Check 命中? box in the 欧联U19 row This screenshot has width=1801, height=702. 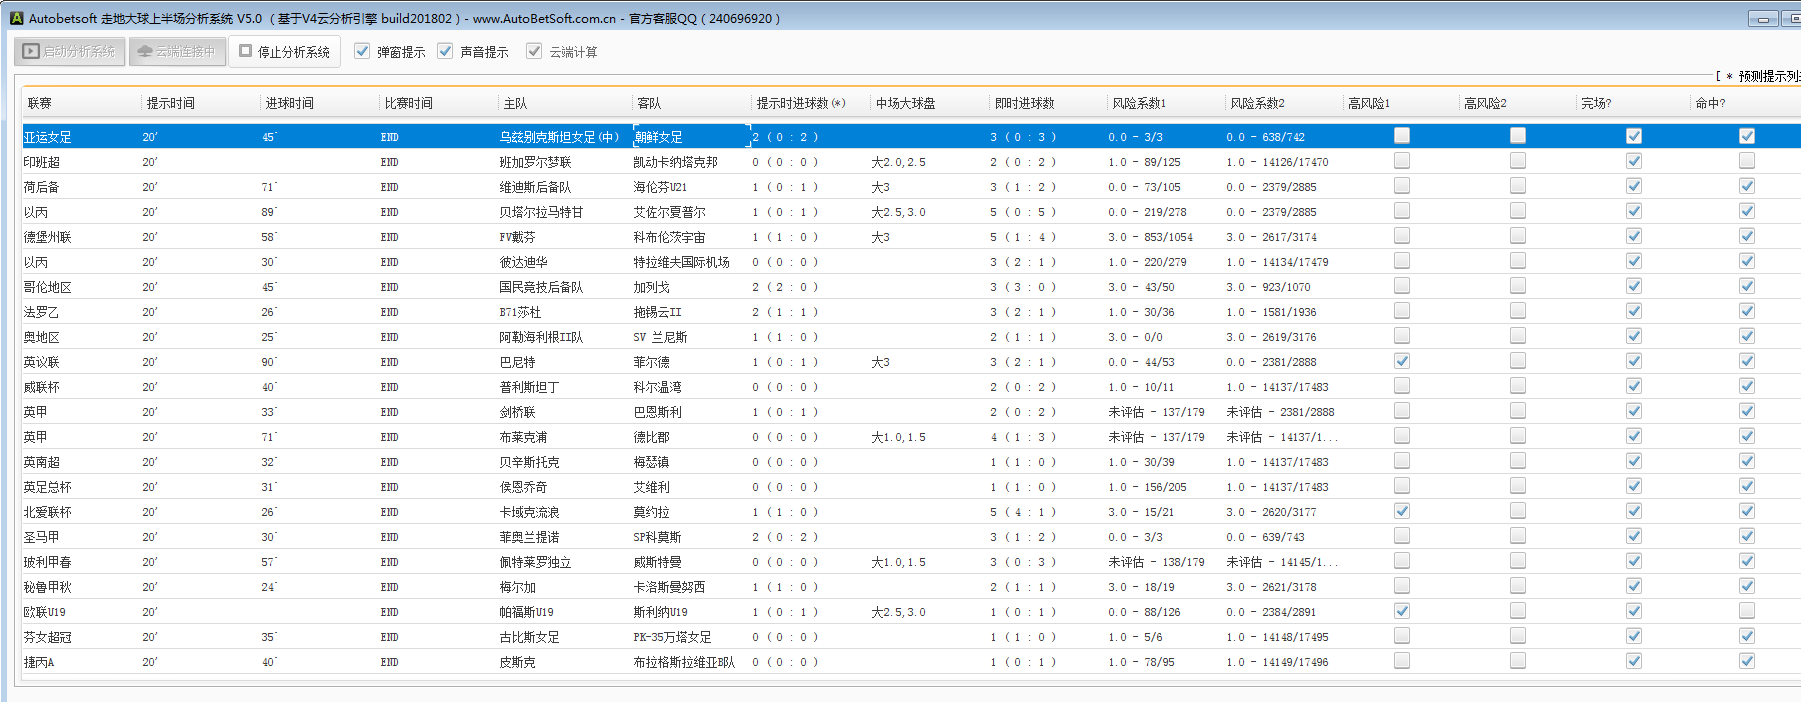pos(1746,611)
